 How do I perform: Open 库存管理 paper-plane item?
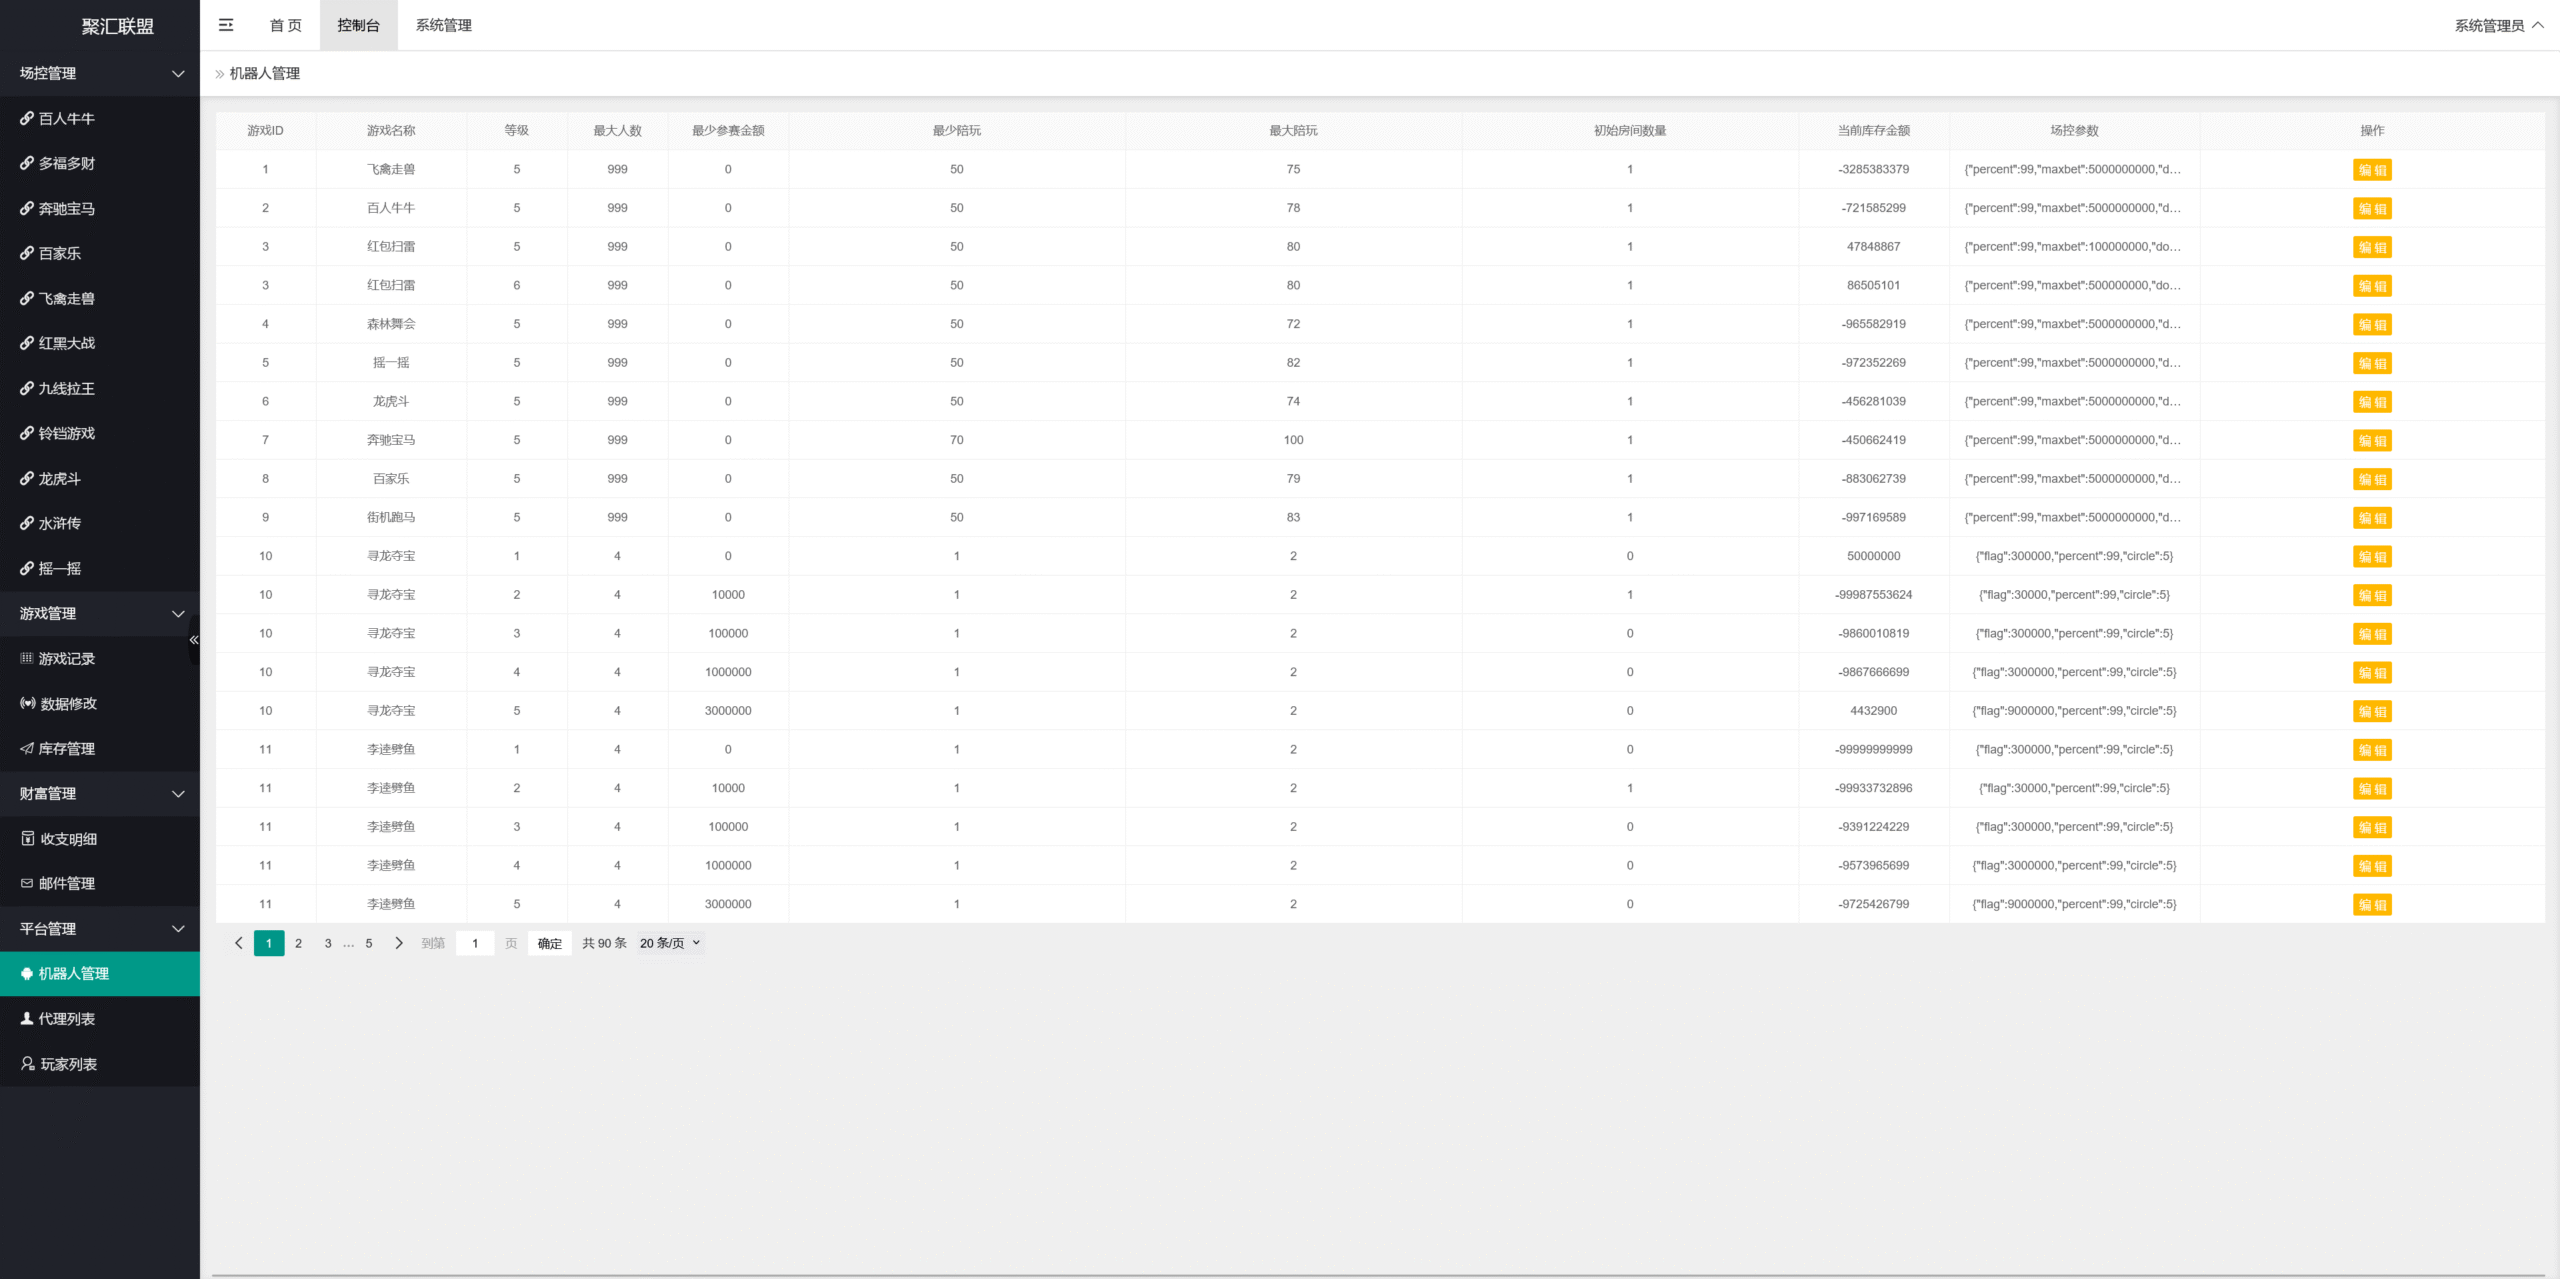[x=66, y=749]
